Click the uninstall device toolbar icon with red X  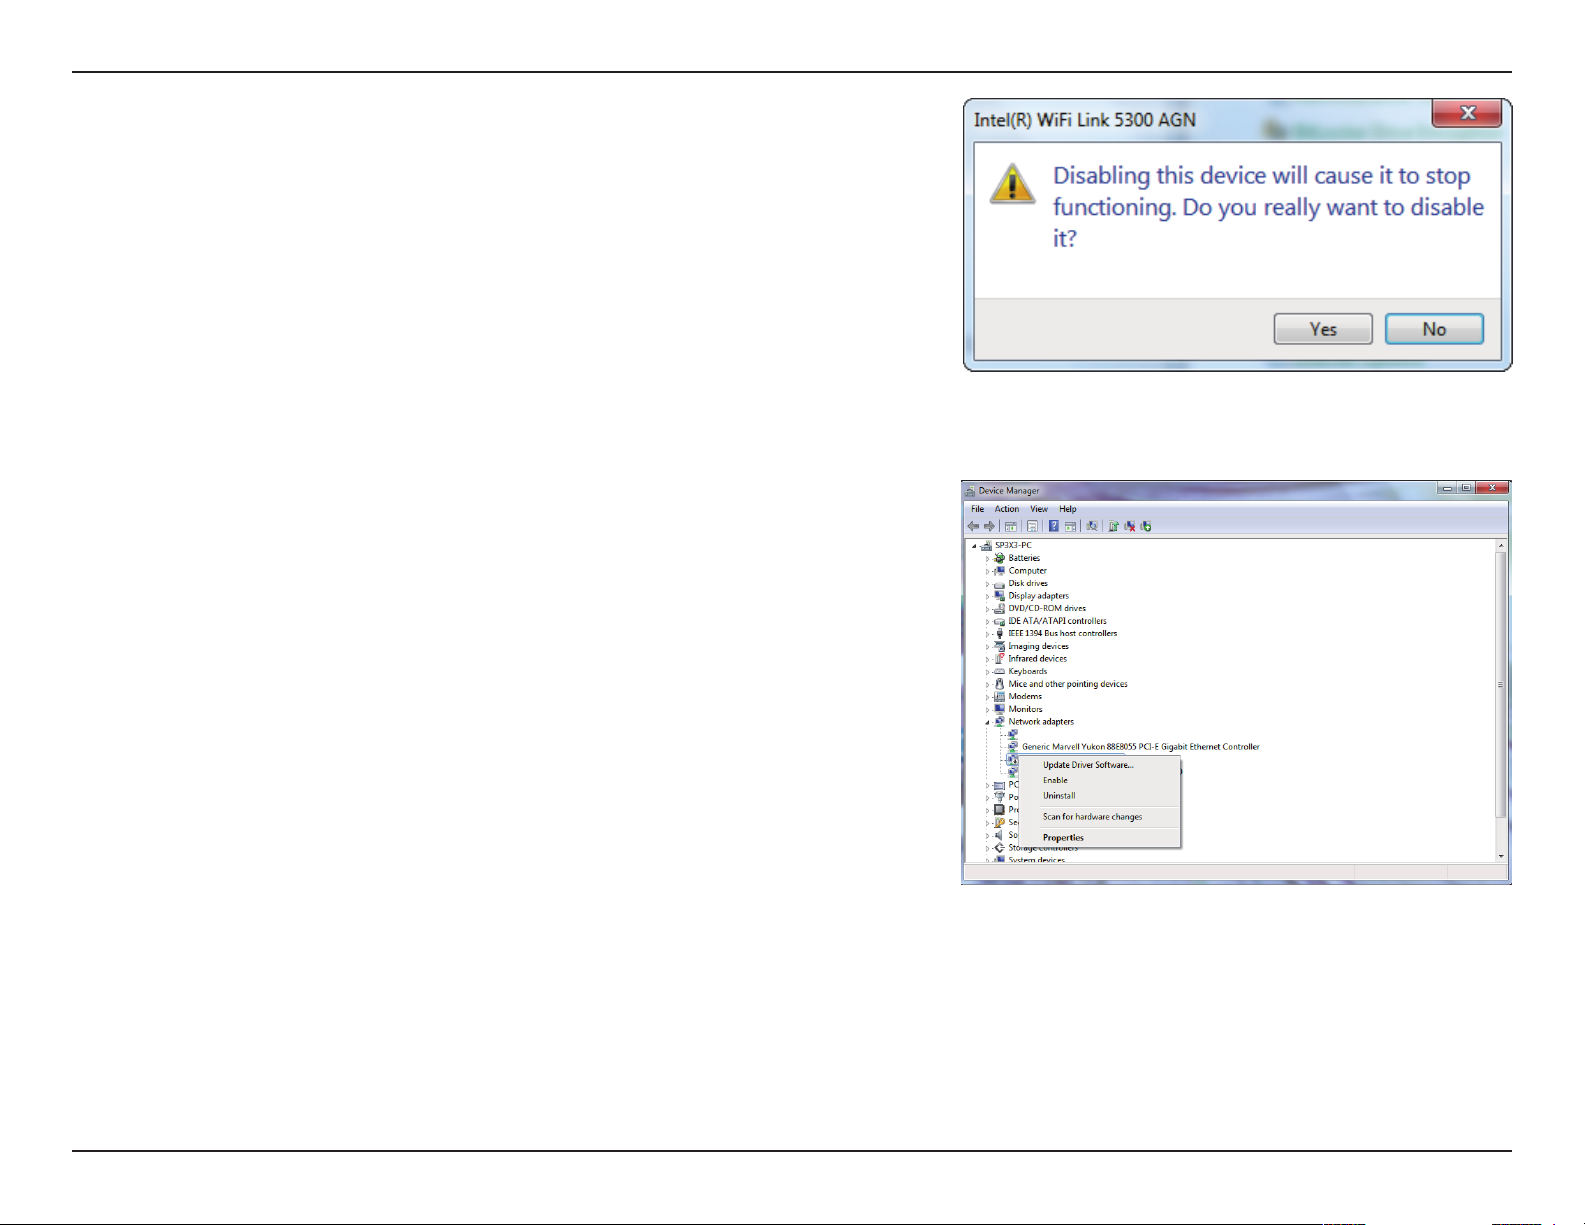point(1130,526)
